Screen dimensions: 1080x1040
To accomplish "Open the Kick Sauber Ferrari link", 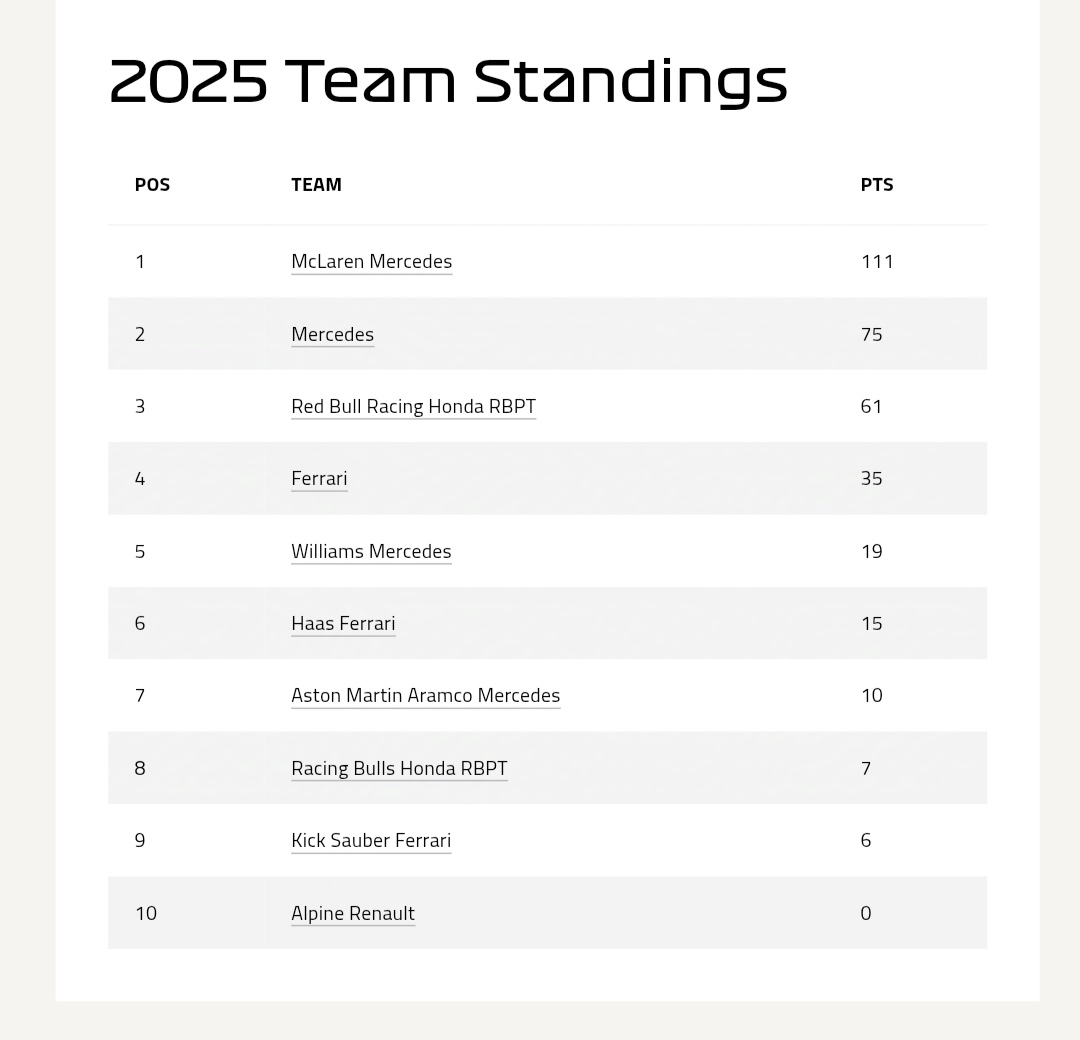I will (x=371, y=841).
